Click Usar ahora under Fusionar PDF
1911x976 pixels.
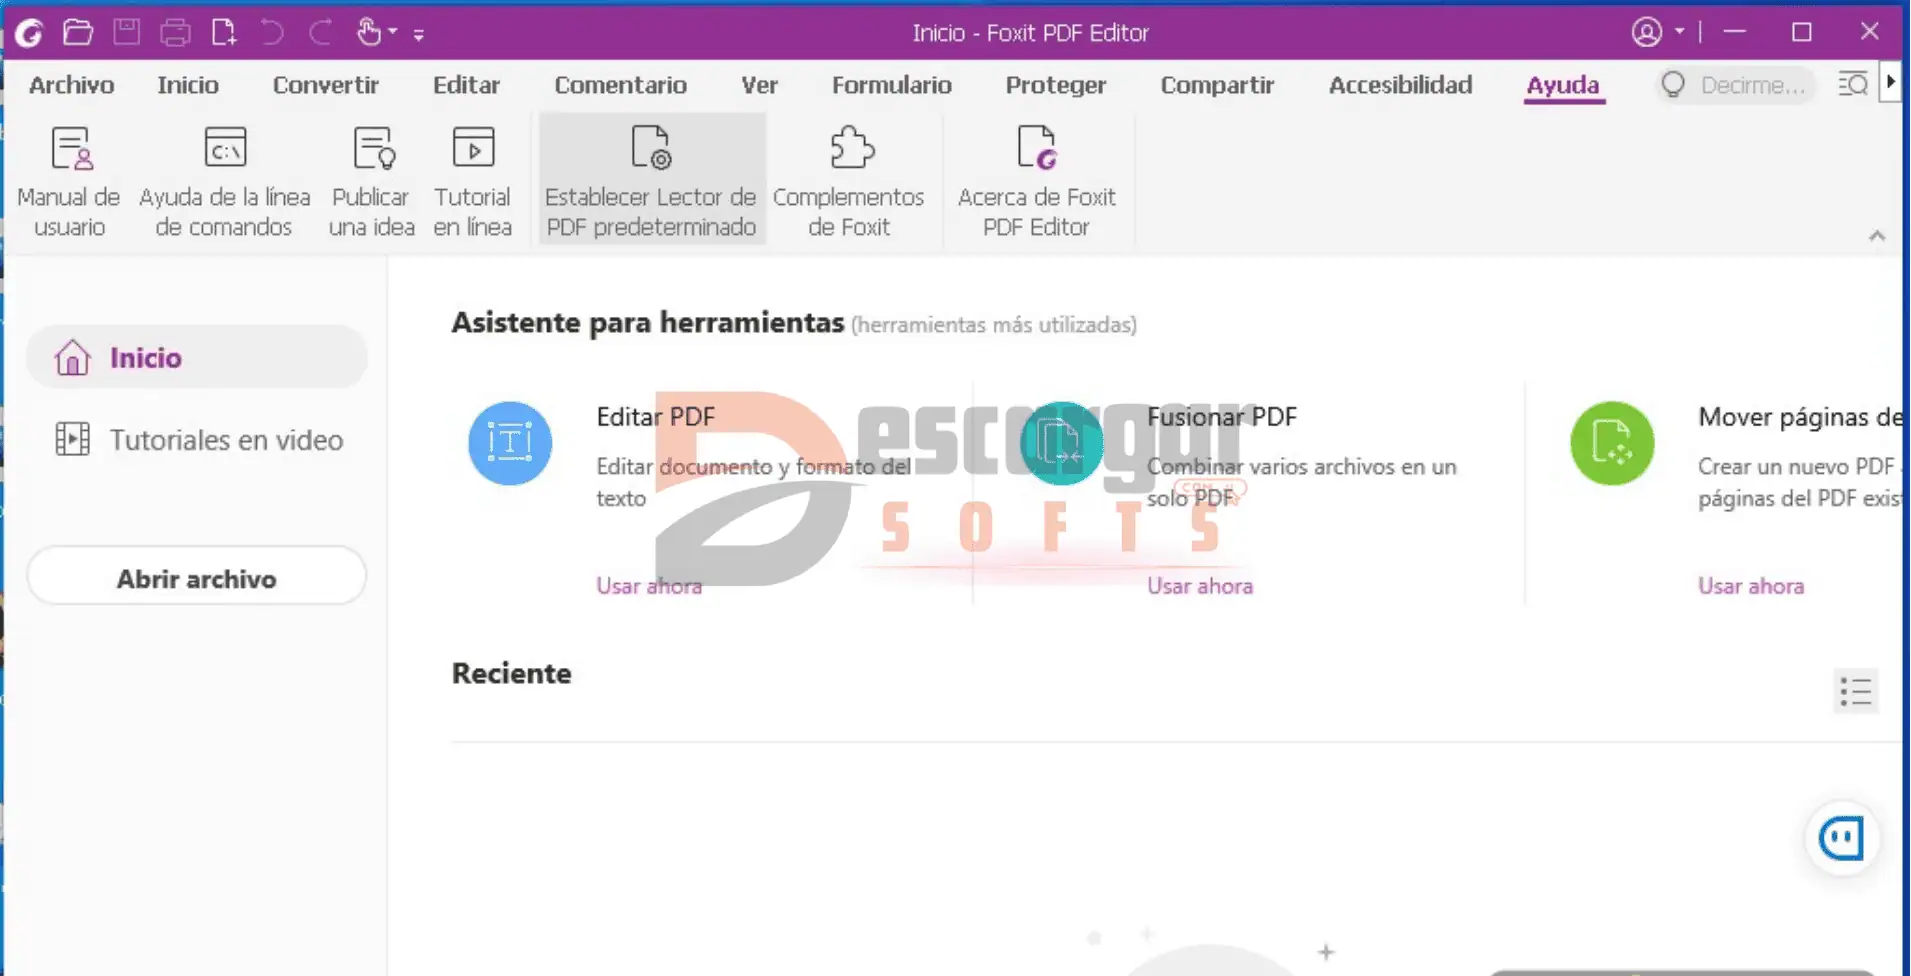click(x=1200, y=586)
